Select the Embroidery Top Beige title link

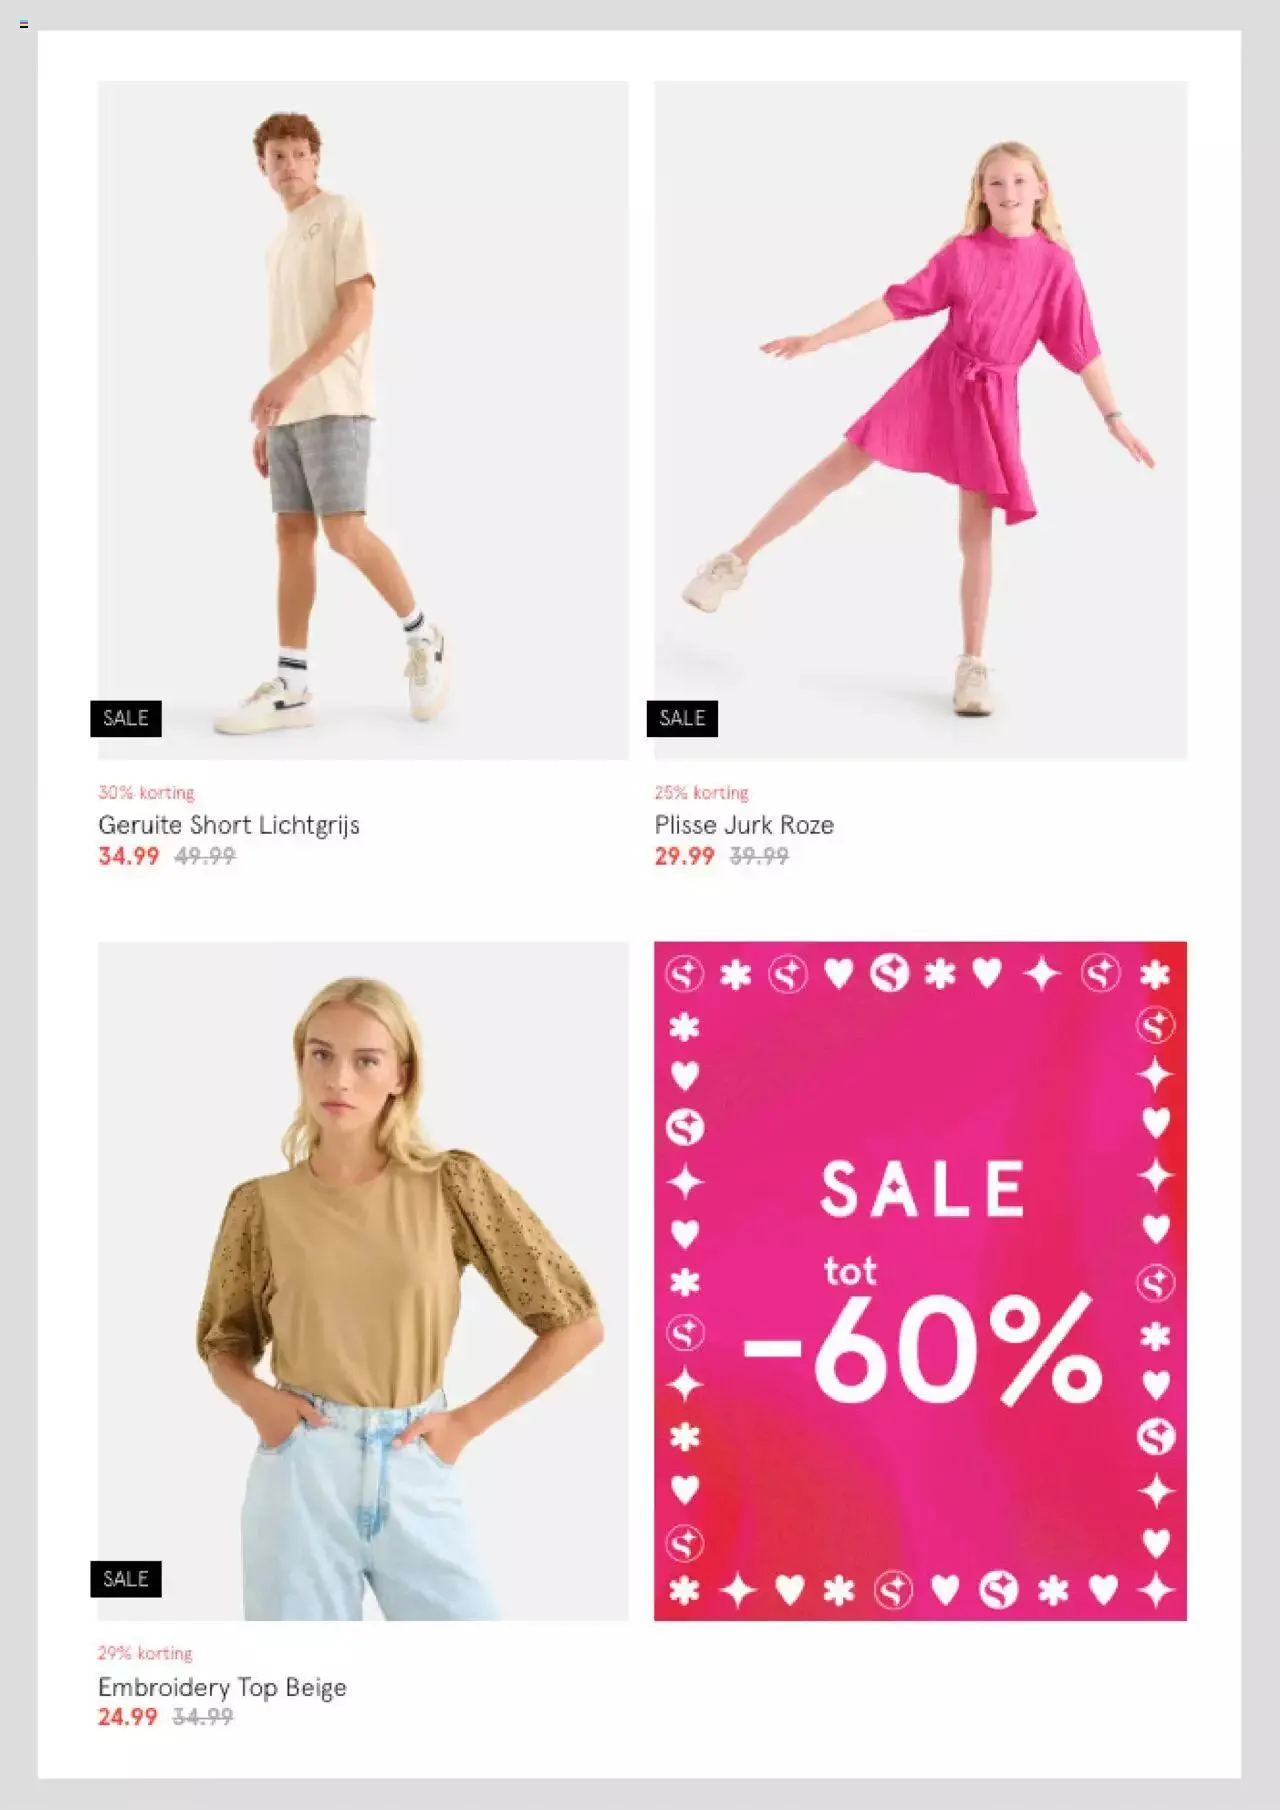tap(222, 1687)
